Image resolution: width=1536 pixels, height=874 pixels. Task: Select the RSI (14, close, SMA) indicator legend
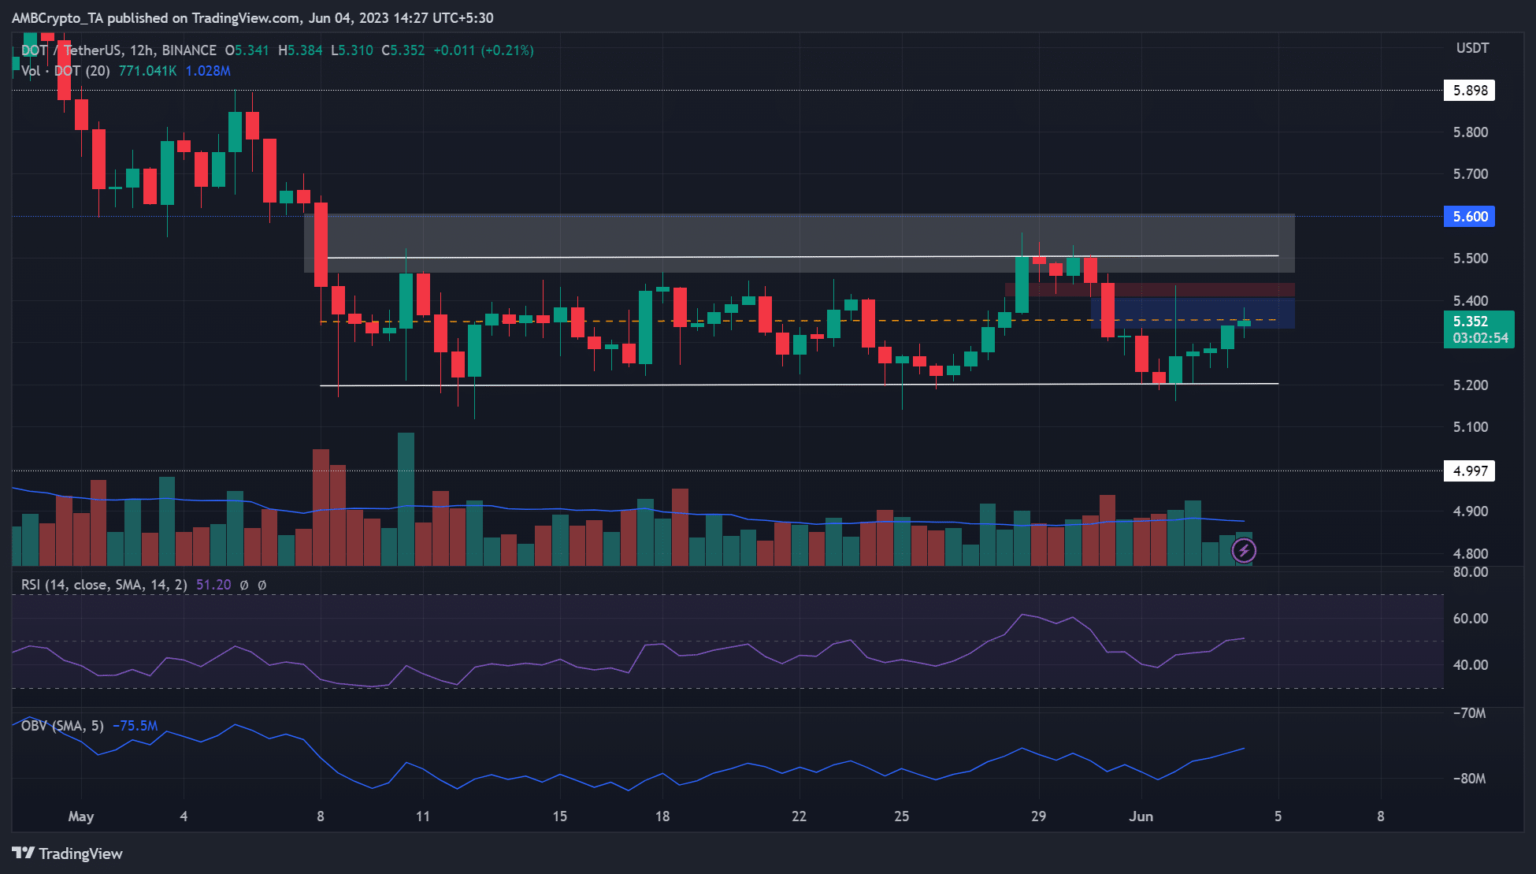click(103, 585)
